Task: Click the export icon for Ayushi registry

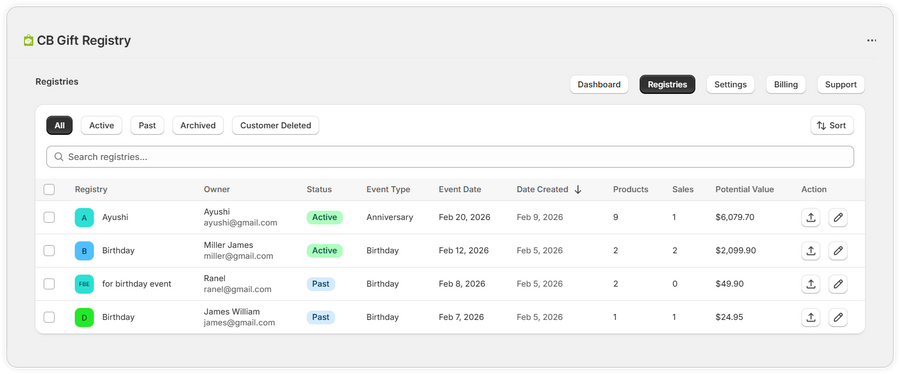Action: [810, 217]
